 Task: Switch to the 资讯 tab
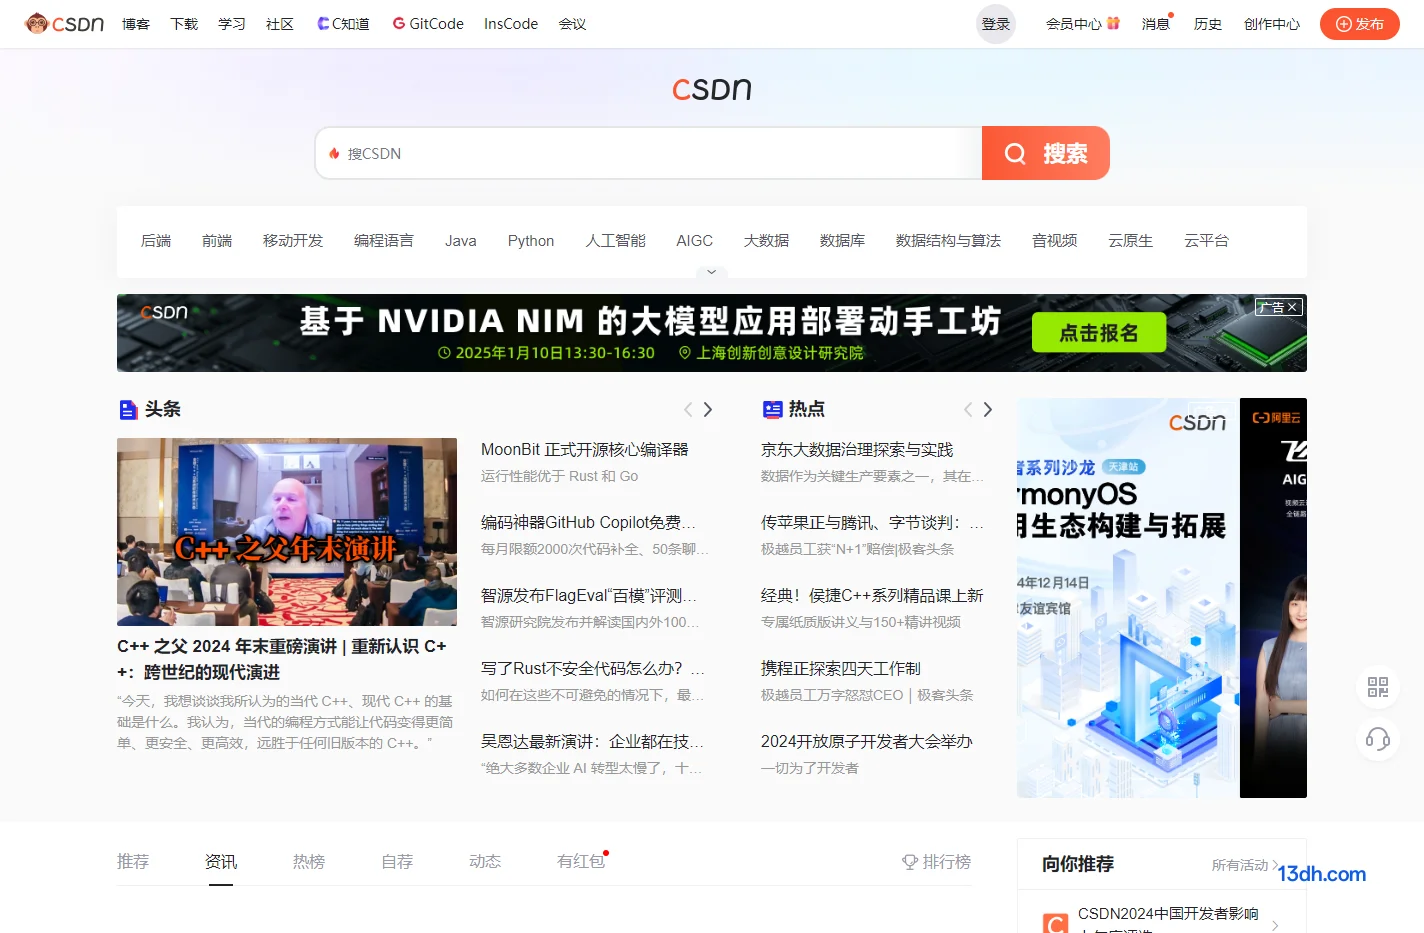click(x=221, y=862)
